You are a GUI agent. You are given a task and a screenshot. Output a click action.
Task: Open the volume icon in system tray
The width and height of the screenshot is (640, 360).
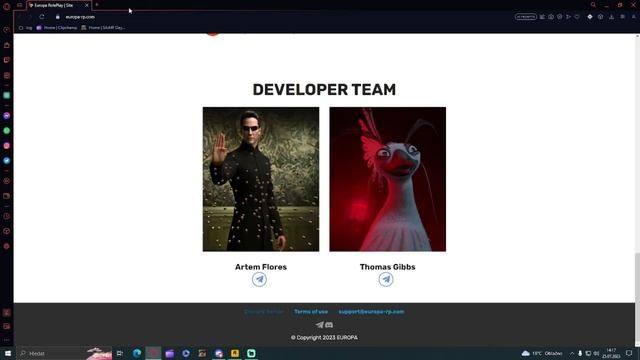click(x=596, y=353)
